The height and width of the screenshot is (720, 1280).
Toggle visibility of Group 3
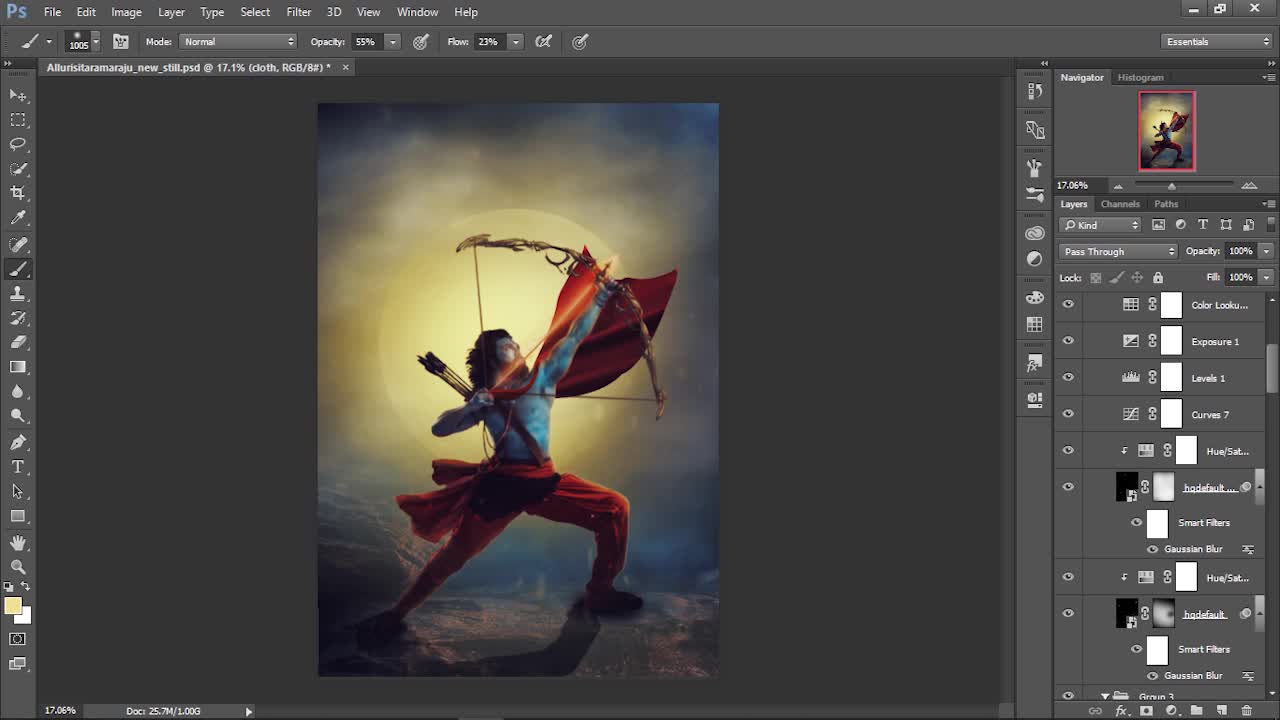coord(1068,696)
